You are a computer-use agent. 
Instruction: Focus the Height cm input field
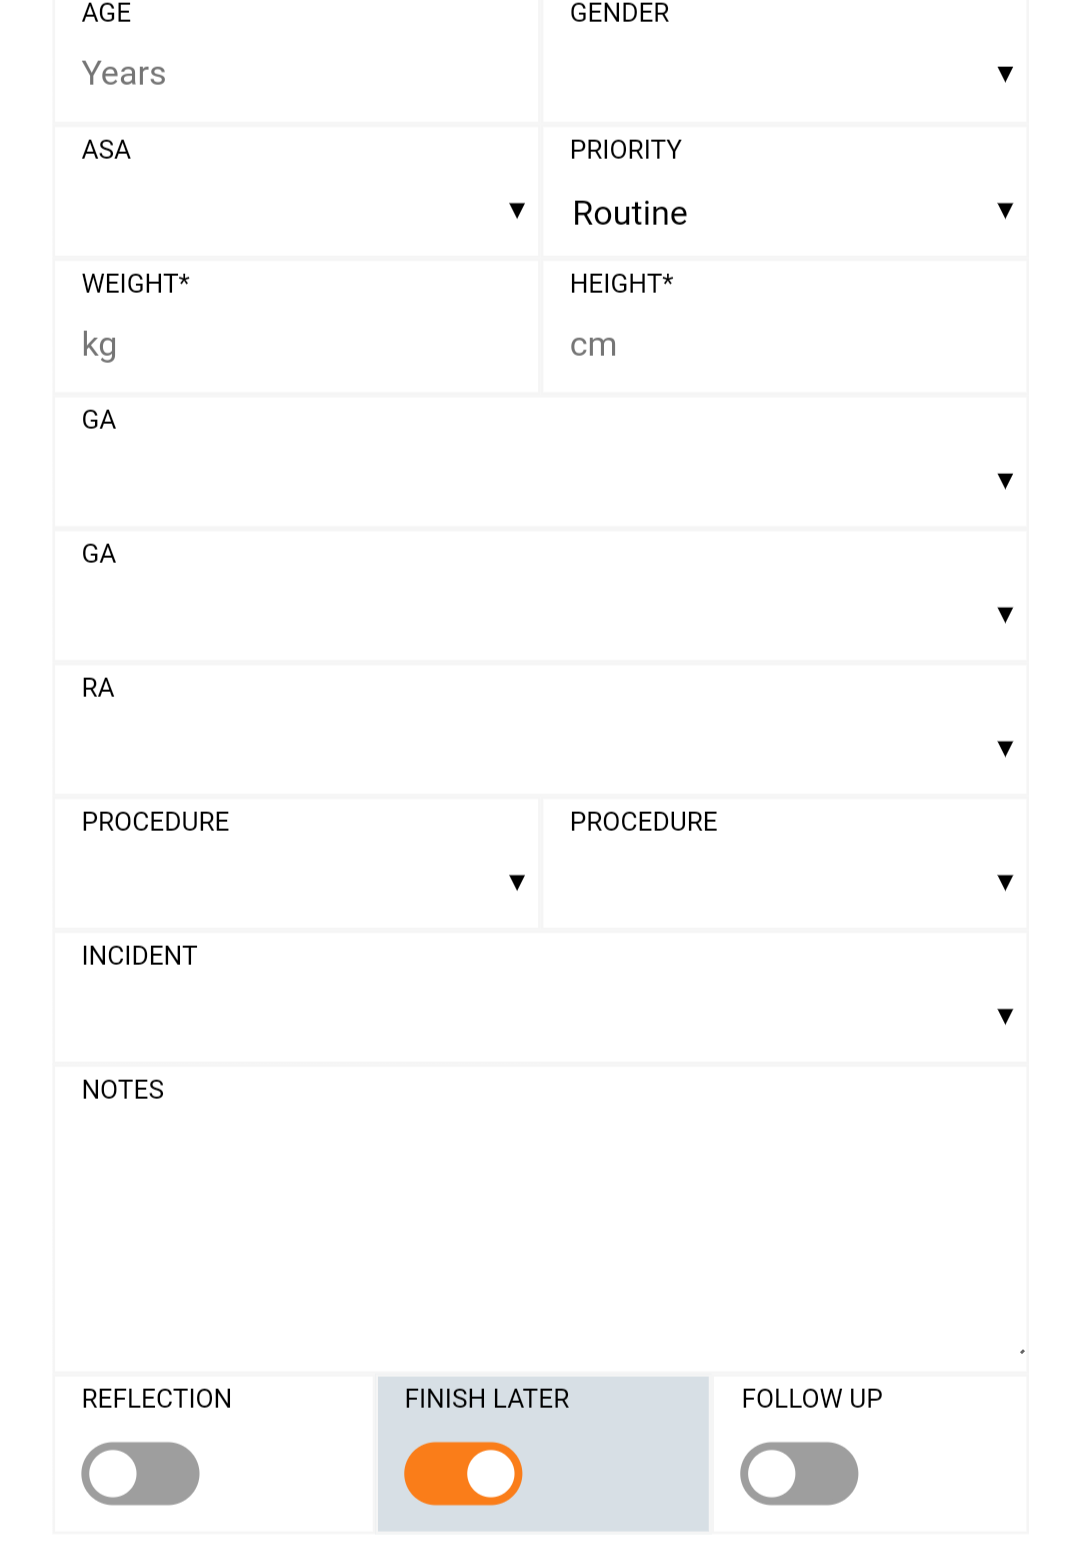(x=785, y=345)
